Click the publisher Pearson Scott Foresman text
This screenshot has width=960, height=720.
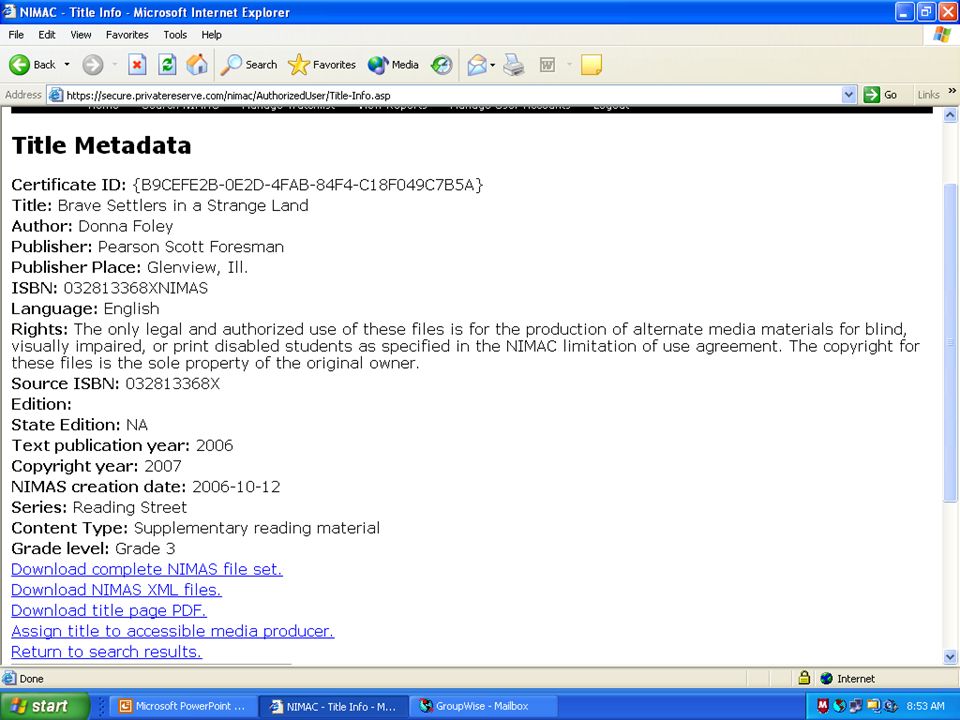coord(190,247)
